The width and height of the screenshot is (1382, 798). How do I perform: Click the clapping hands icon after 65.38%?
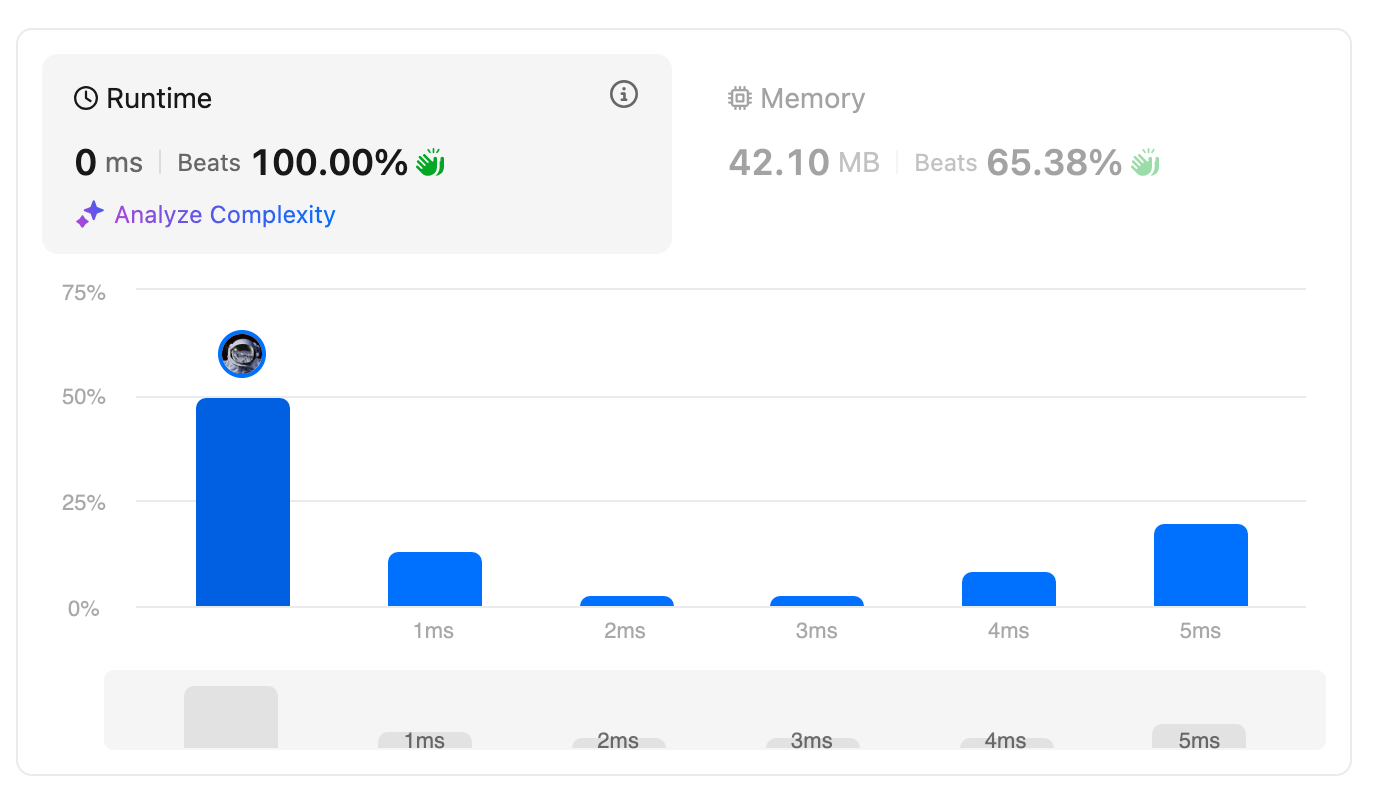[x=1145, y=162]
